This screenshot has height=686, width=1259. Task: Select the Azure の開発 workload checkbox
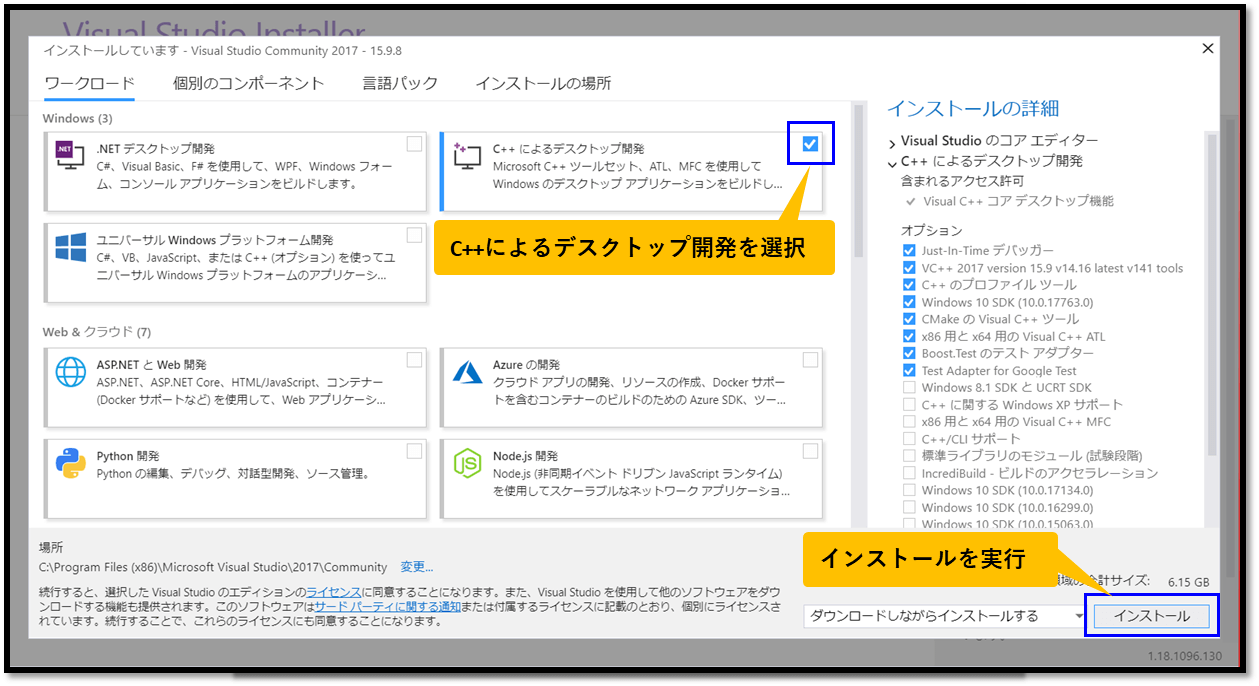[x=810, y=360]
